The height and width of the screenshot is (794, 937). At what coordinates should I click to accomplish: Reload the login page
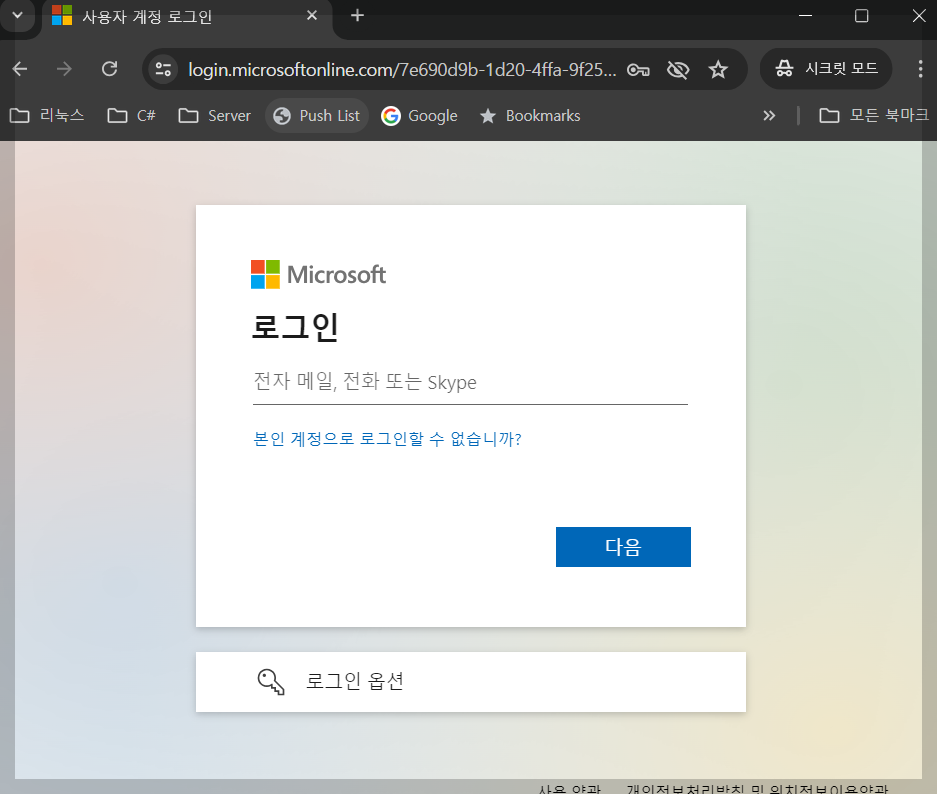109,69
